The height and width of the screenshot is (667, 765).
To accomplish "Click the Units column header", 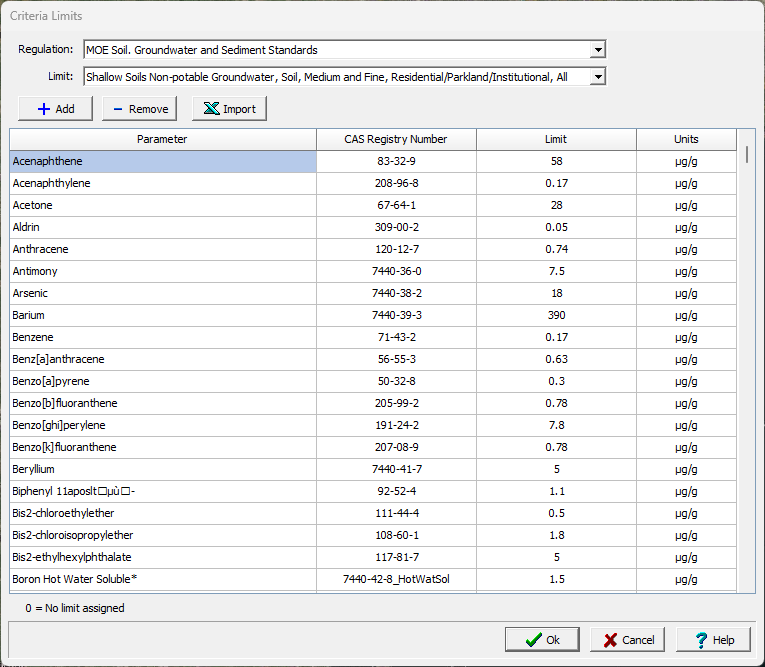I will coord(686,139).
